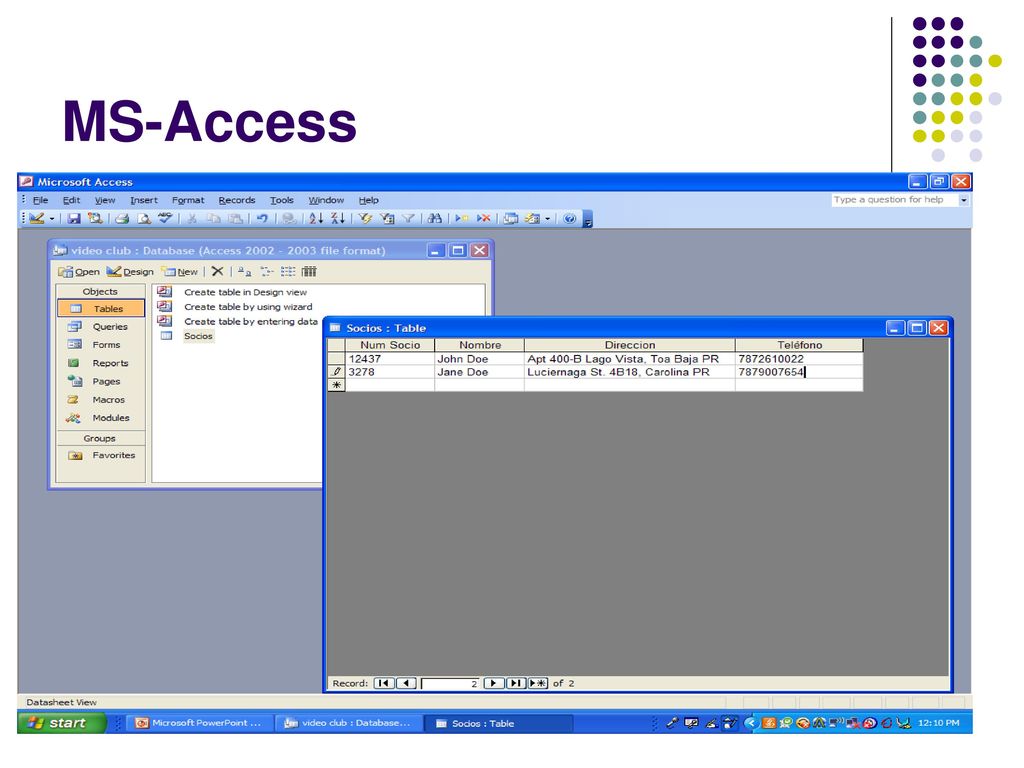Click the Insert Hyperlink toolbar icon
Viewport: 1024px width, 768px height.
289,219
